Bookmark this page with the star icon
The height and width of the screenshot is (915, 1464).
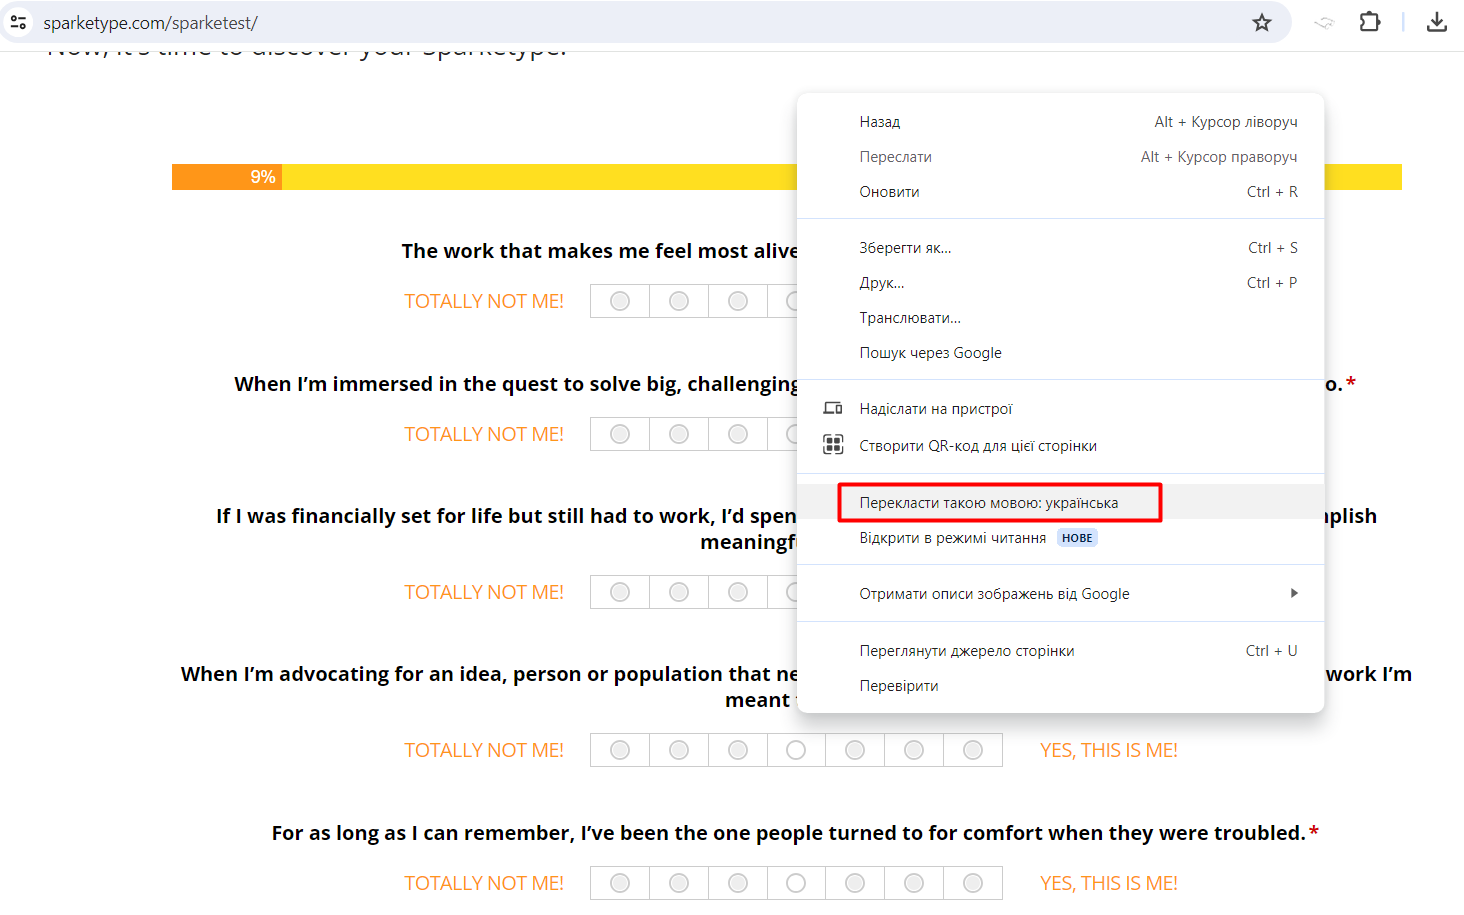tap(1262, 22)
